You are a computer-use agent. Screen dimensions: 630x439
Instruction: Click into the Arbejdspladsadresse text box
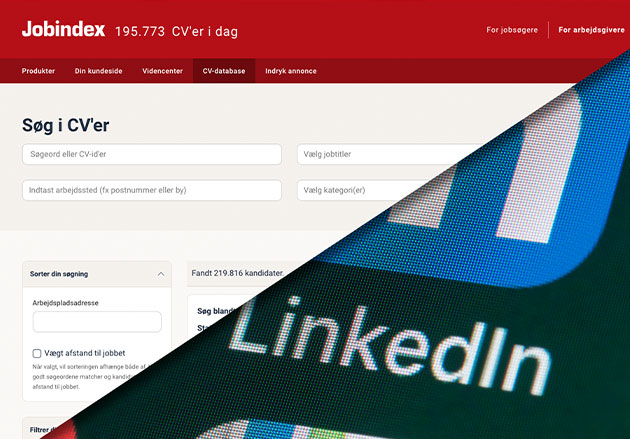point(97,322)
